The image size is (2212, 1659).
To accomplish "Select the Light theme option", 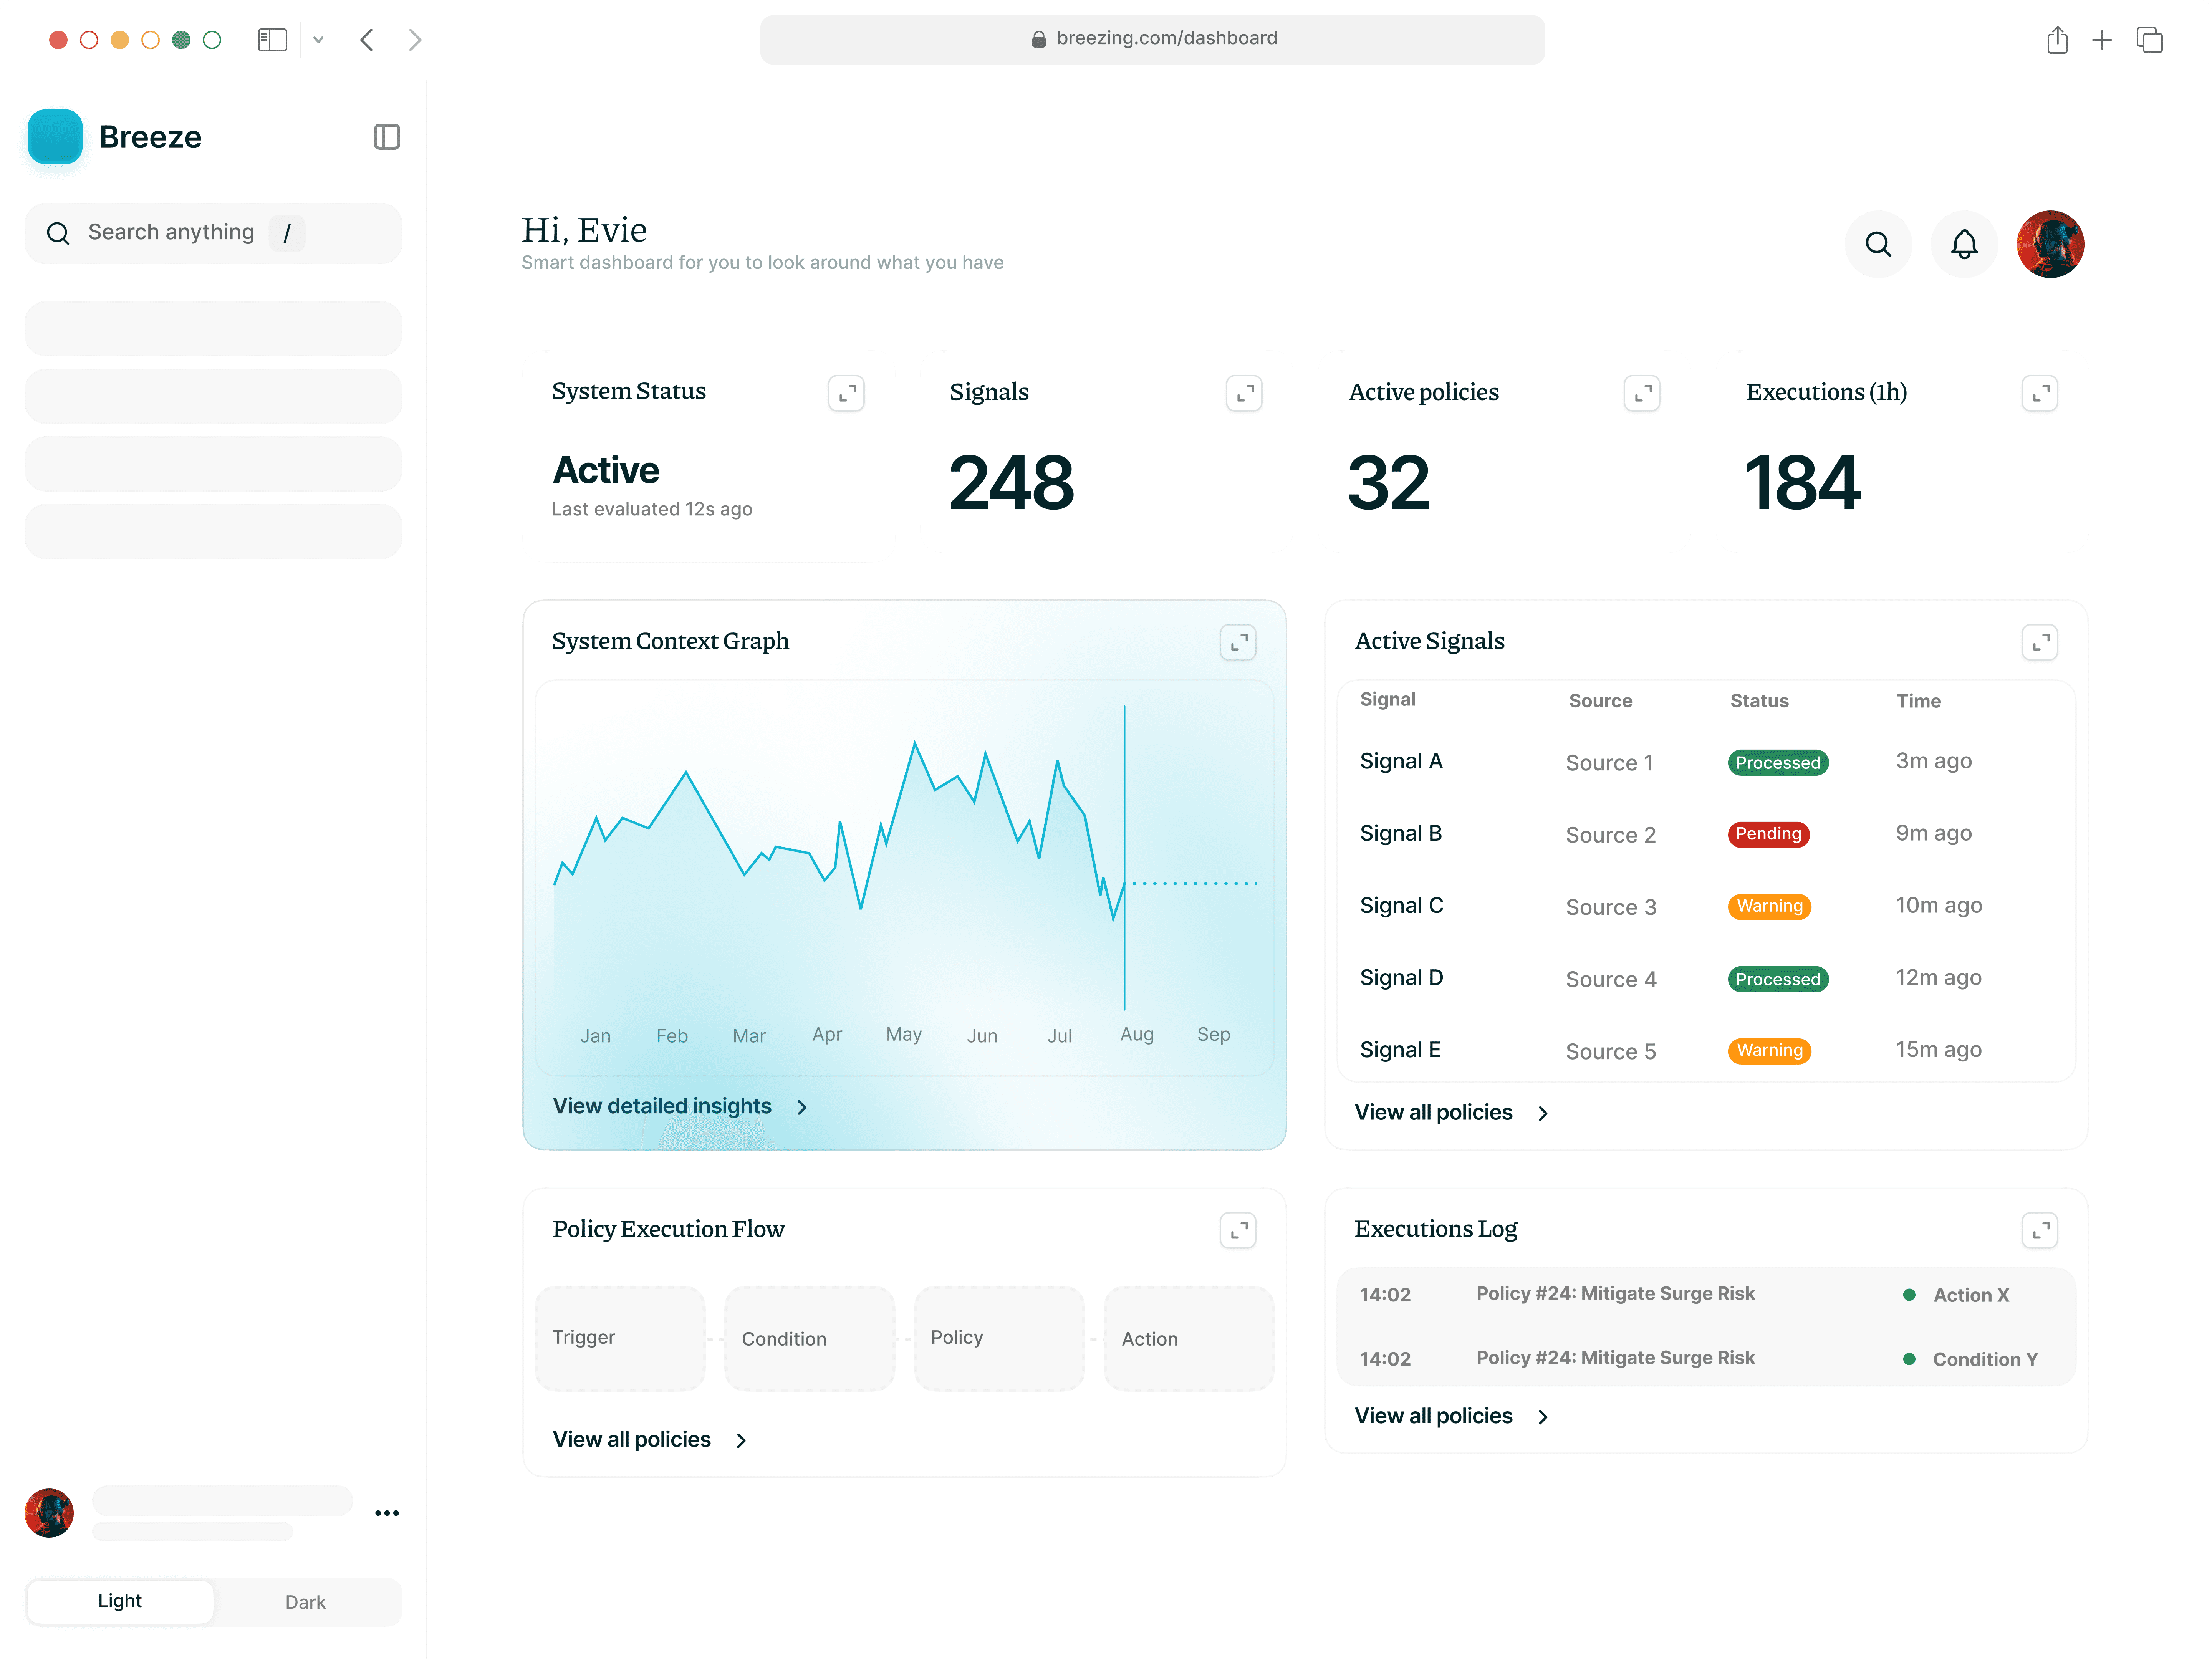I will 120,1601.
